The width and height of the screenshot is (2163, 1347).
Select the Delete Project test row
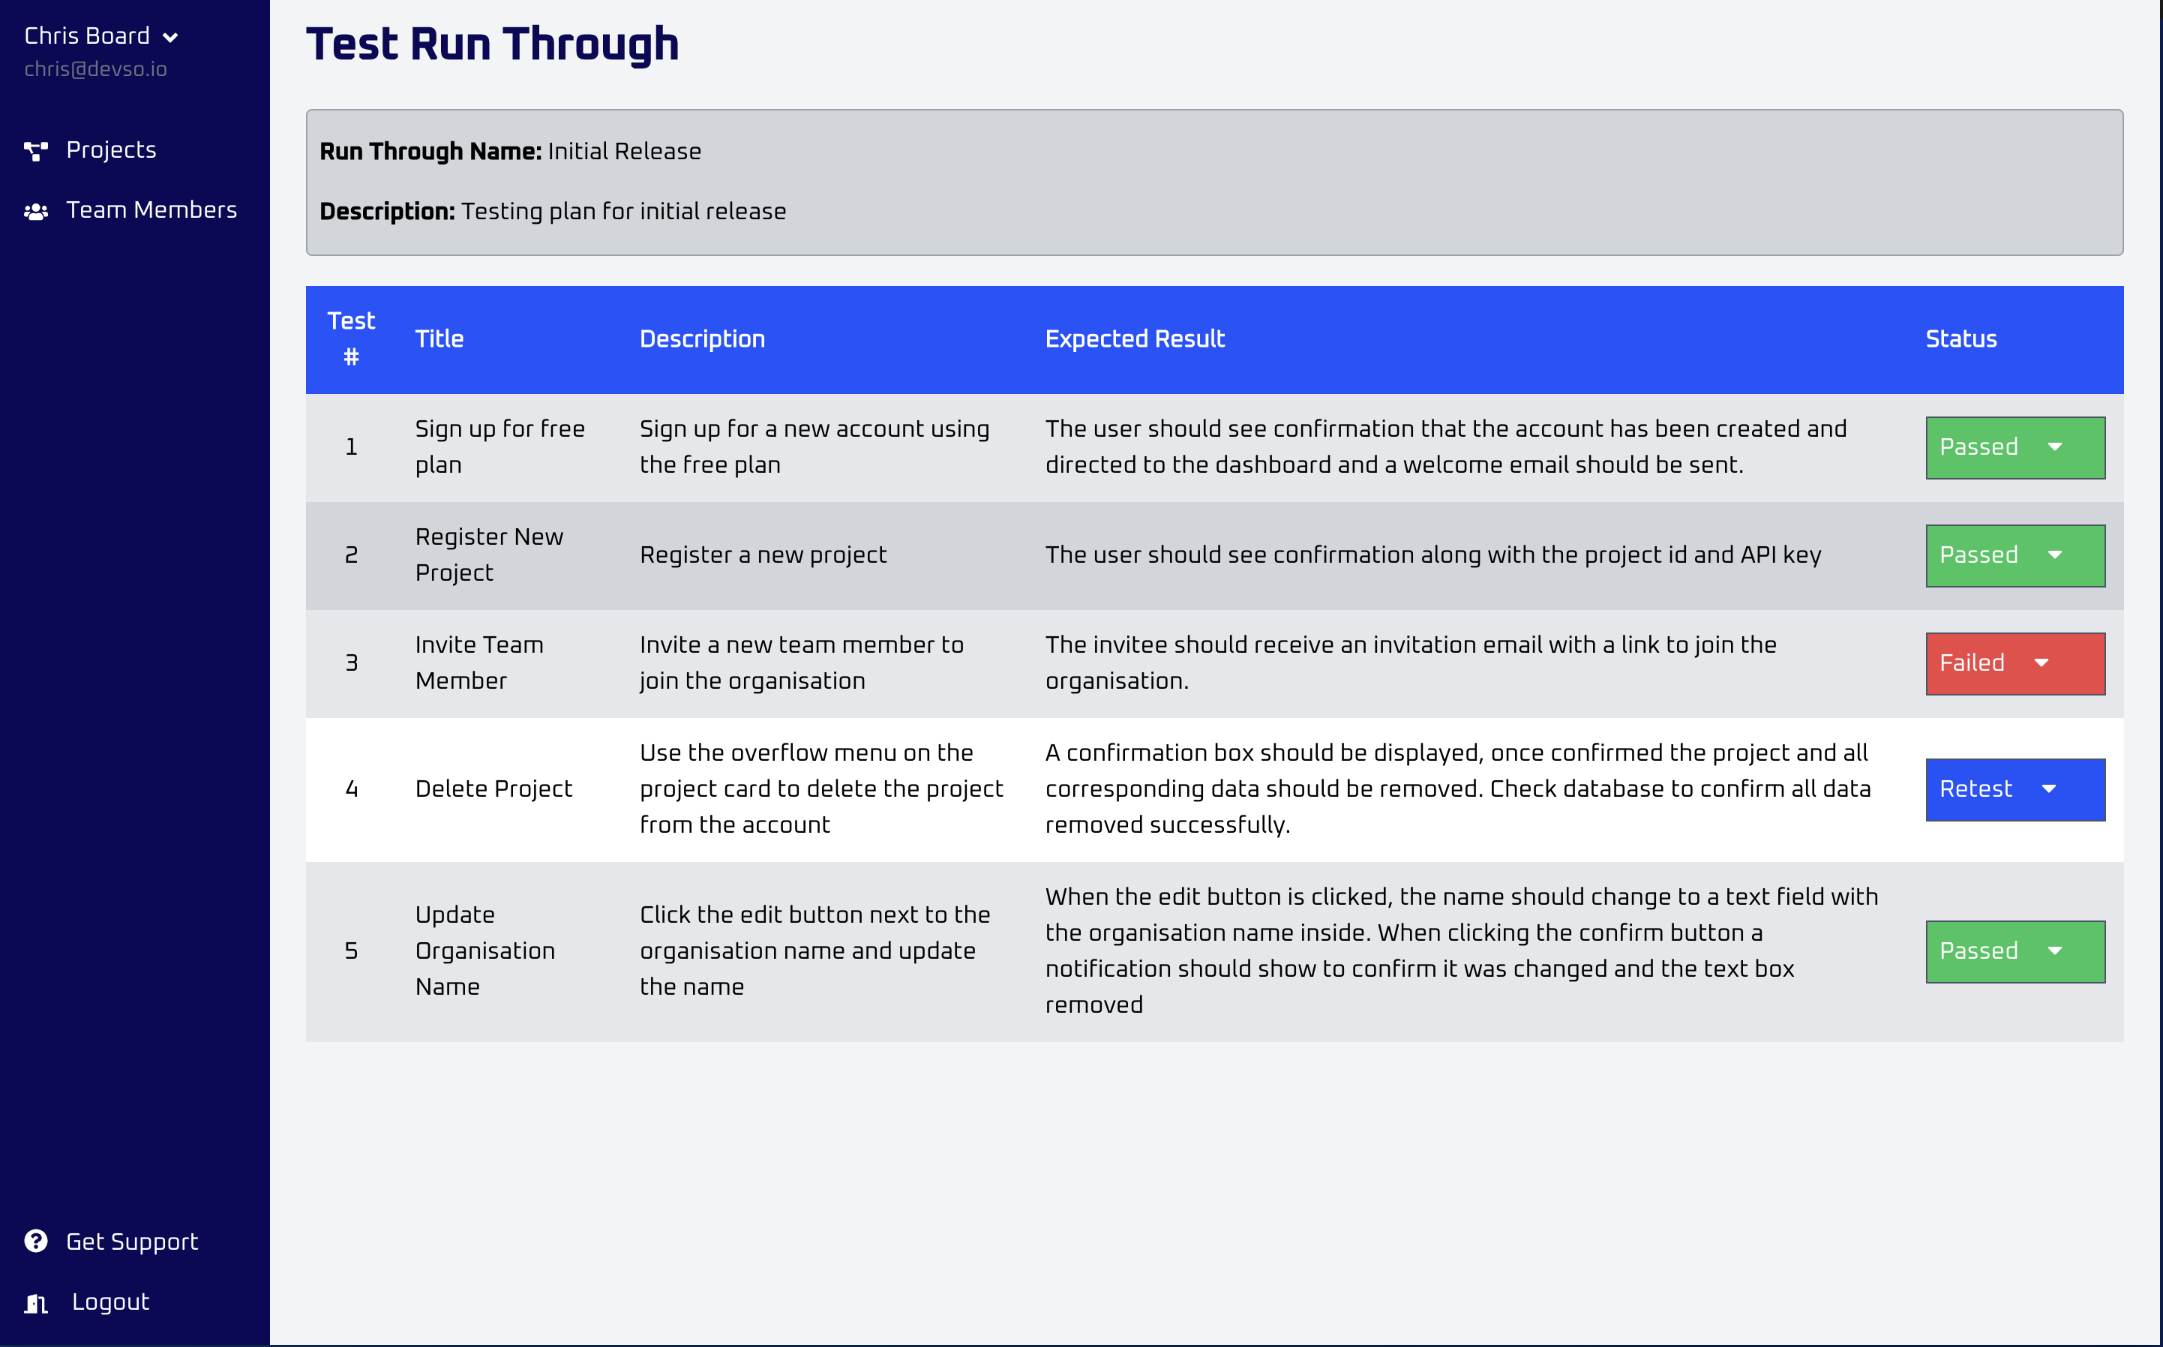[x=494, y=789]
